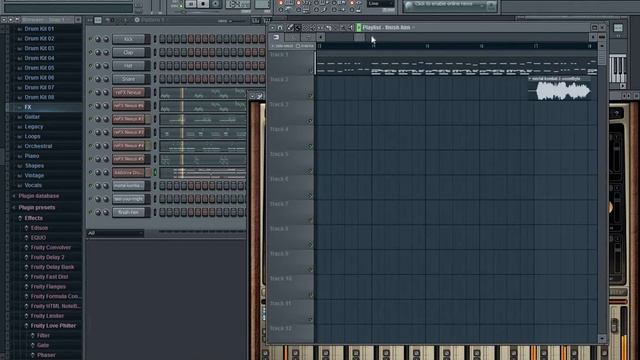This screenshot has width=640, height=360.
Task: Click the green pattern icon beside Playlist title
Action: (359, 27)
